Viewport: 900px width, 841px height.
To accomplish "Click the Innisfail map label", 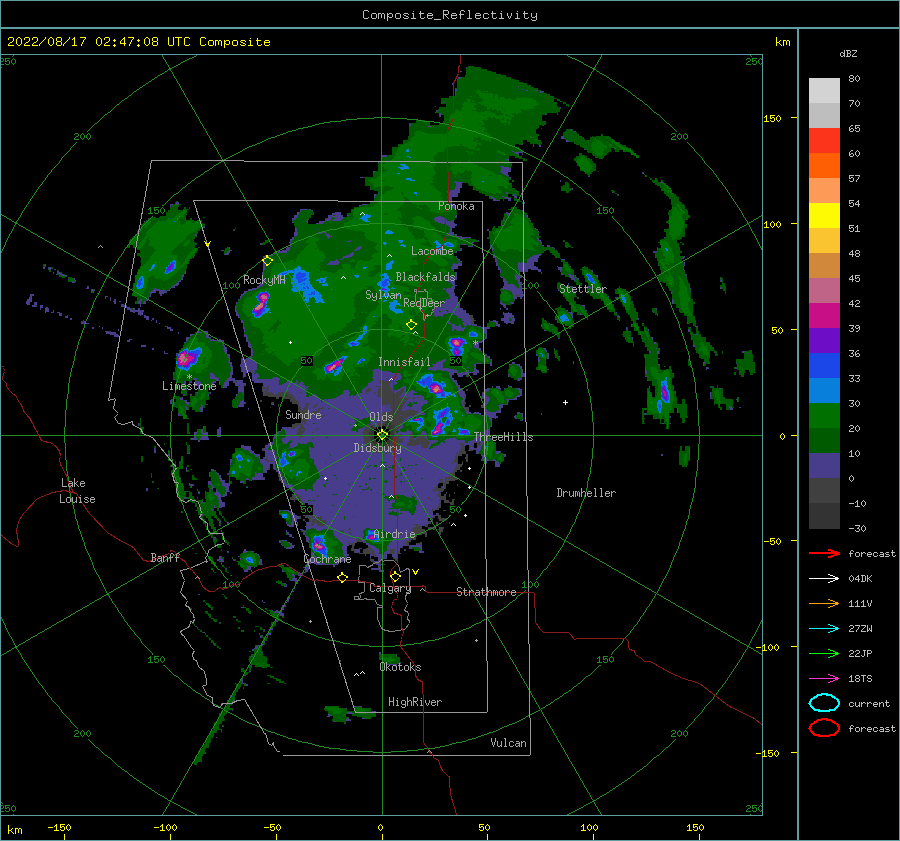I will click(x=404, y=362).
